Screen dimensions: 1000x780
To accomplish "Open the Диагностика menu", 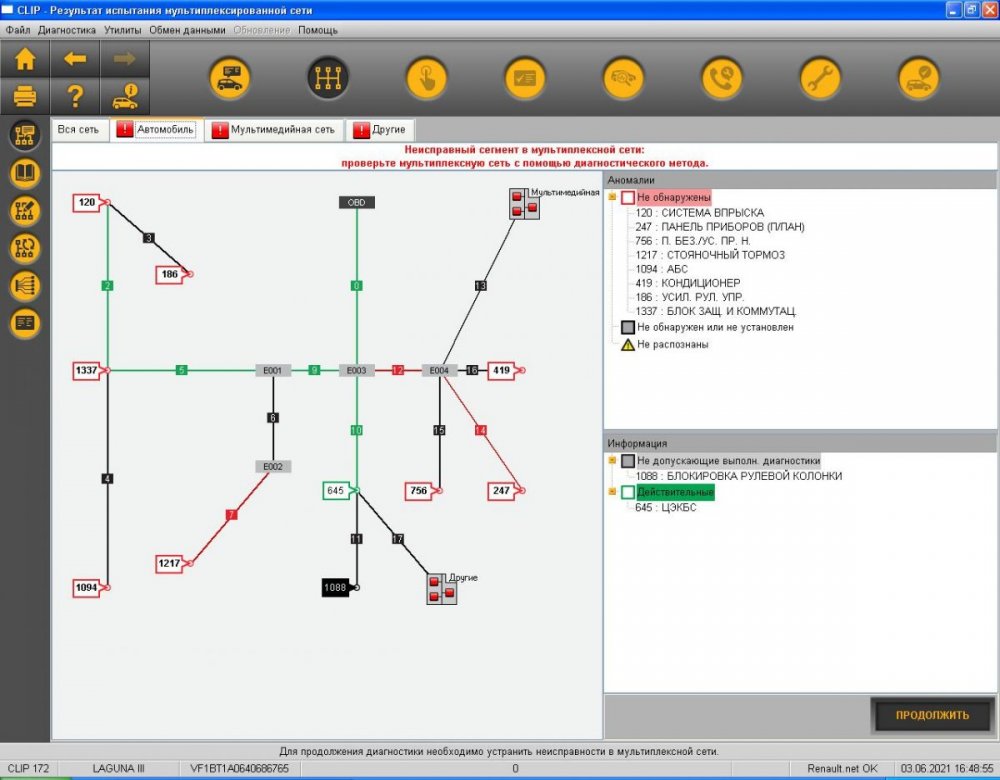I will coord(66,30).
